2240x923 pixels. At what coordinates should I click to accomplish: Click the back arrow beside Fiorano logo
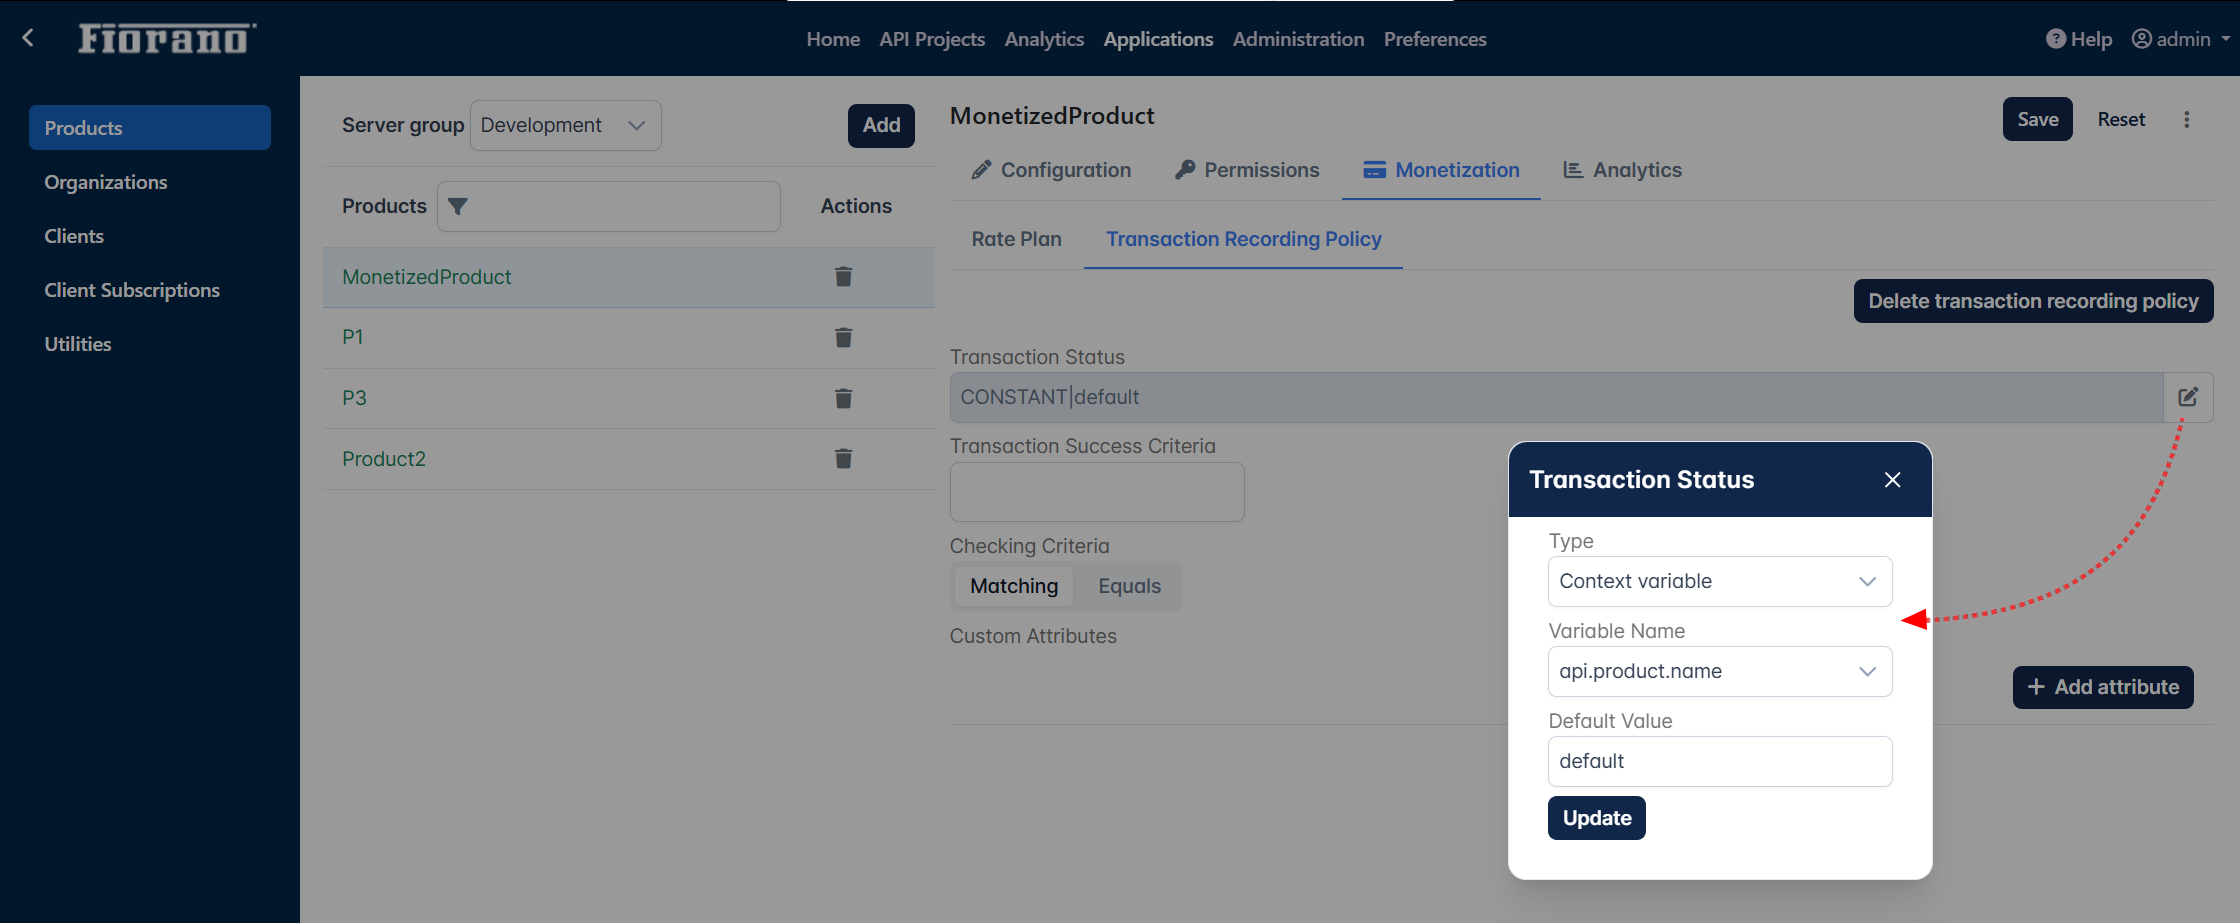point(28,38)
